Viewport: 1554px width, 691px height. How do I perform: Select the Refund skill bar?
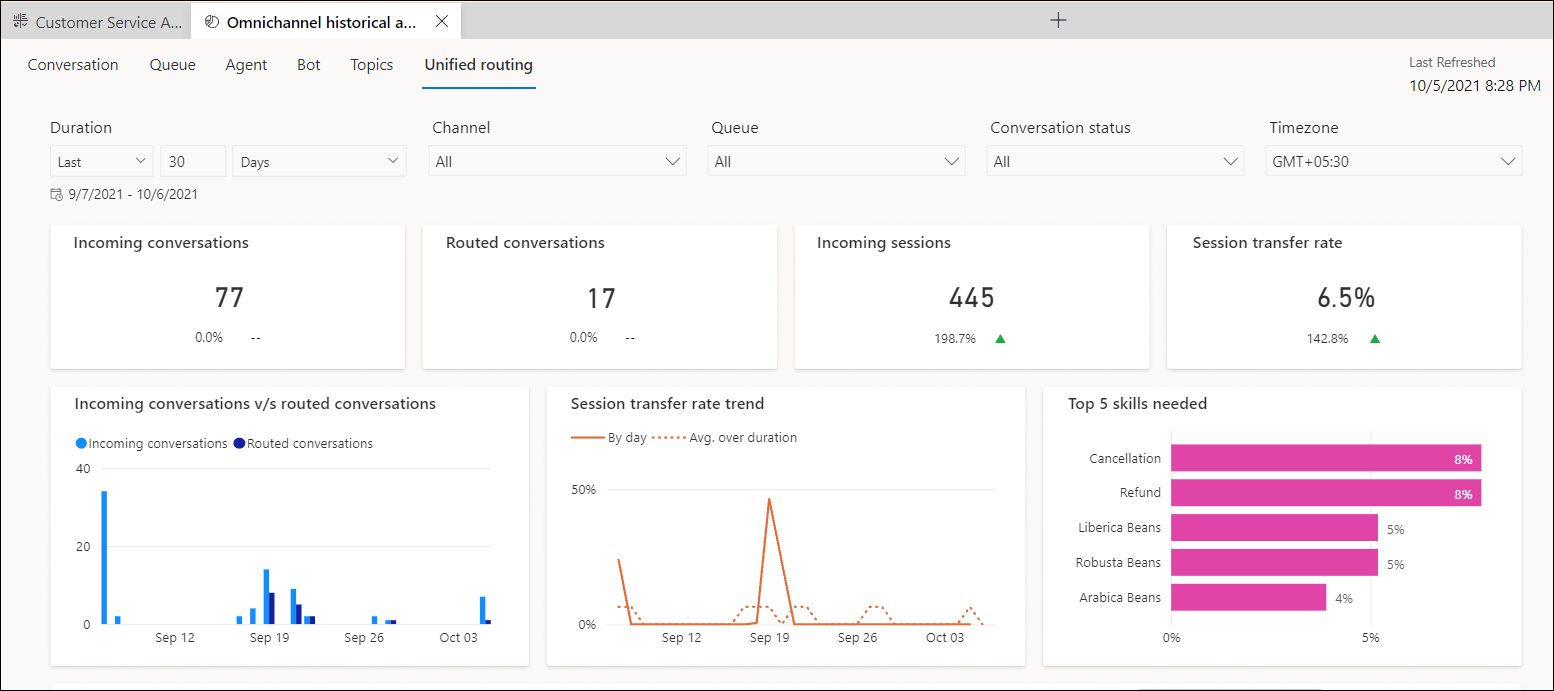(x=1326, y=493)
